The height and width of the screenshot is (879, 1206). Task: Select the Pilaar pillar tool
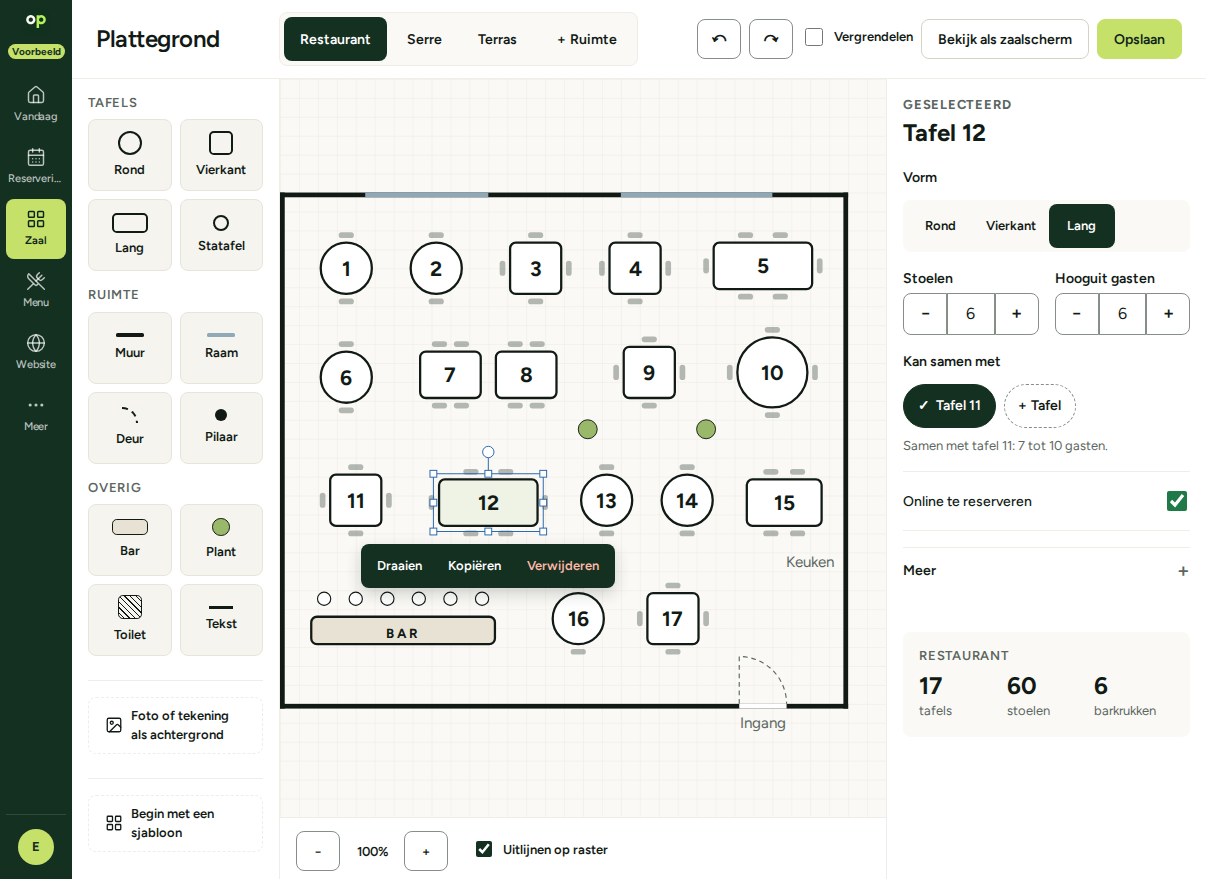(x=221, y=428)
